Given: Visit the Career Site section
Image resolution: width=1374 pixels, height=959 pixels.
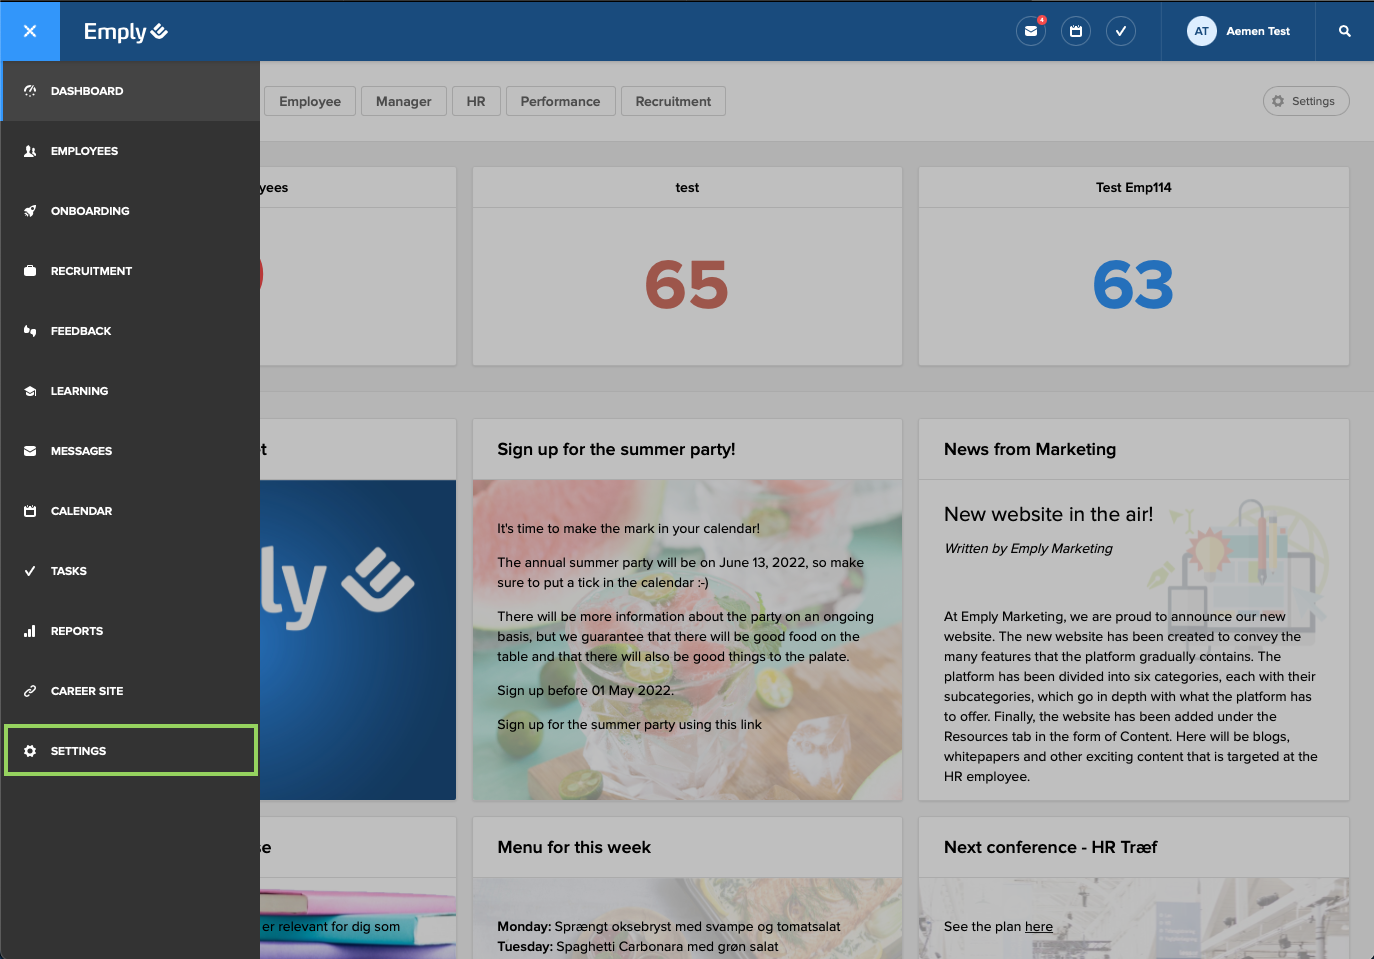Looking at the screenshot, I should (87, 690).
